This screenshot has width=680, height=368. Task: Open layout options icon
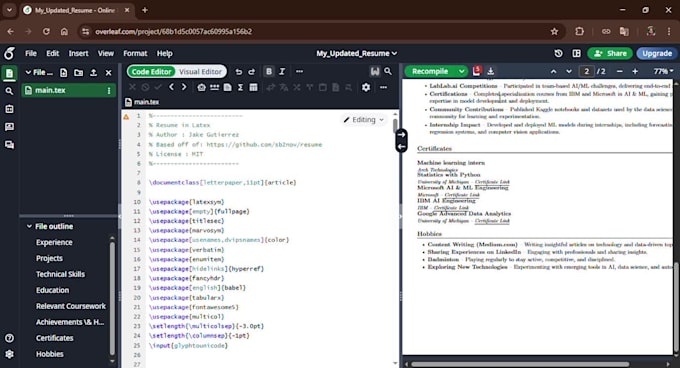[576, 53]
